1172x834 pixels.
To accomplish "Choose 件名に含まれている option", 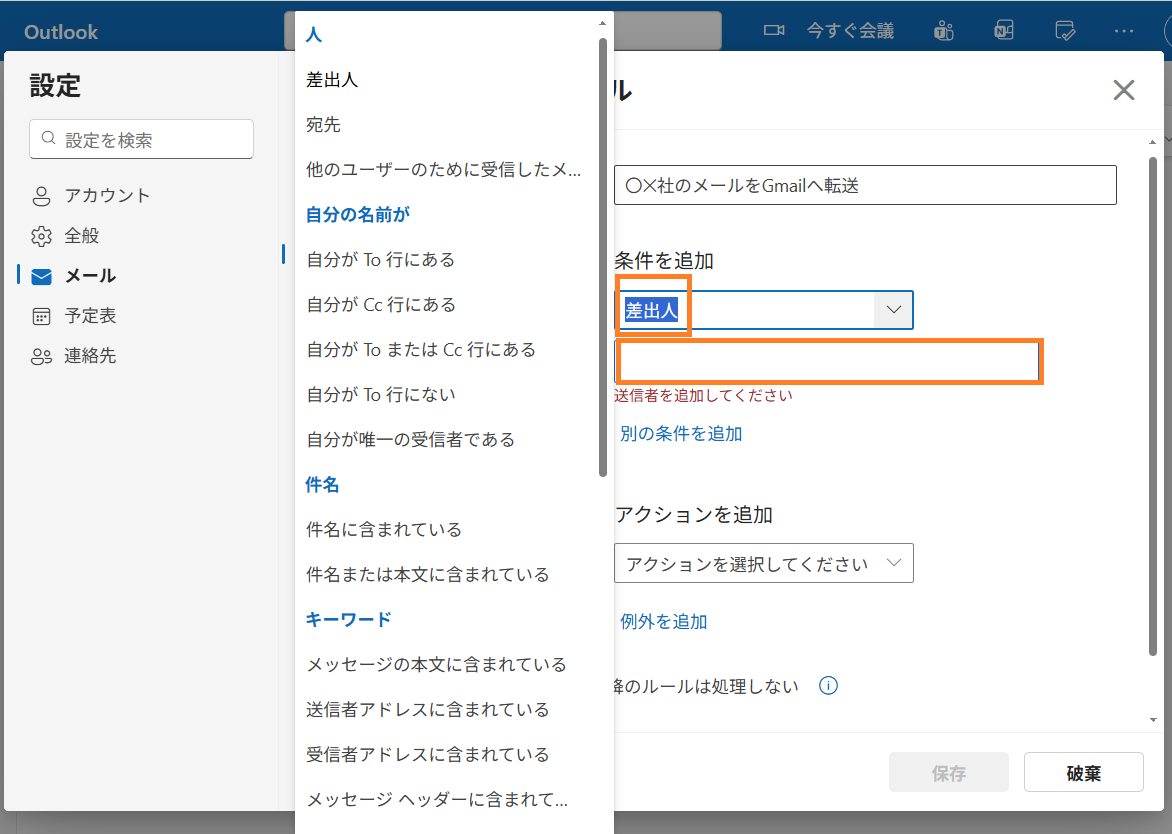I will [x=384, y=530].
